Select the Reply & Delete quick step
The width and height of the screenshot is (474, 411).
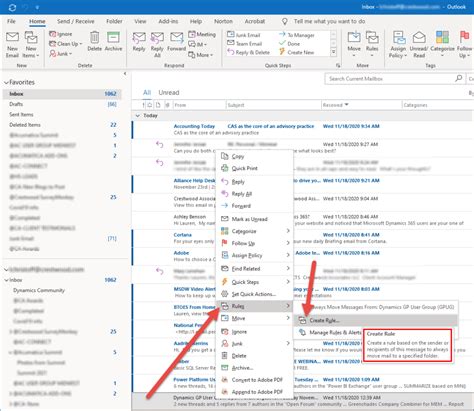pyautogui.click(x=248, y=52)
